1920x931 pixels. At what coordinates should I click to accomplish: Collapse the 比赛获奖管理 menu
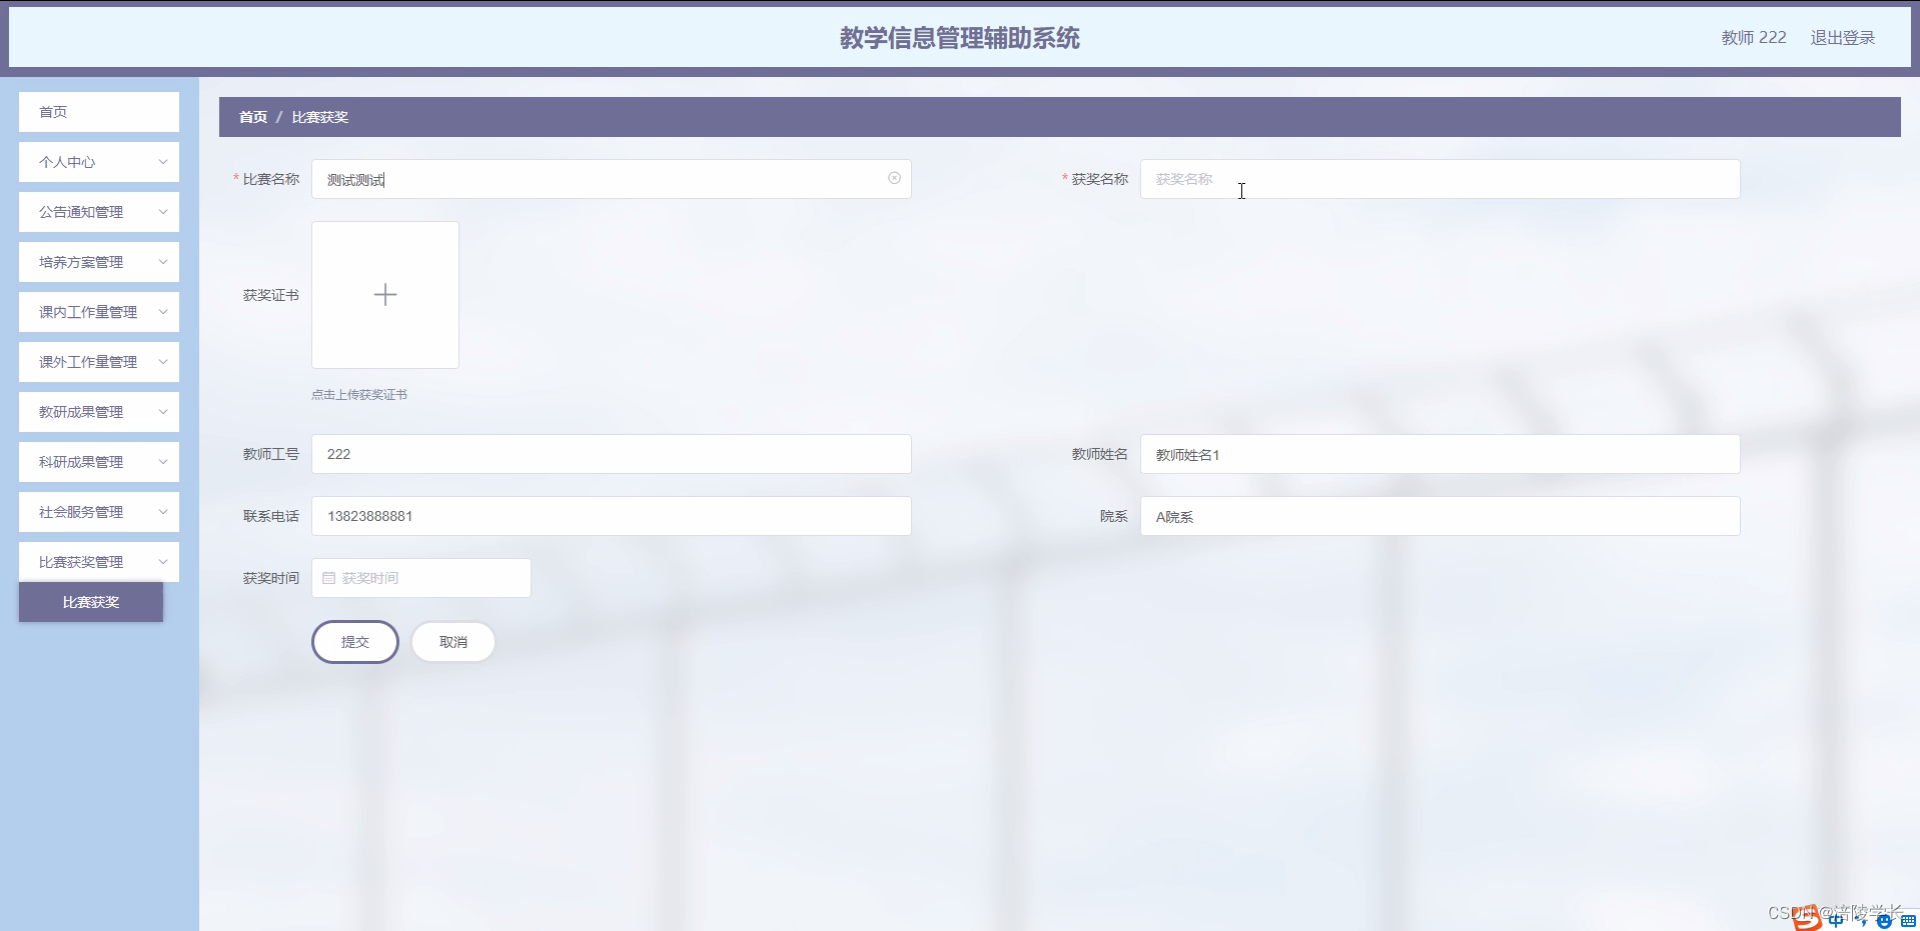click(x=98, y=561)
